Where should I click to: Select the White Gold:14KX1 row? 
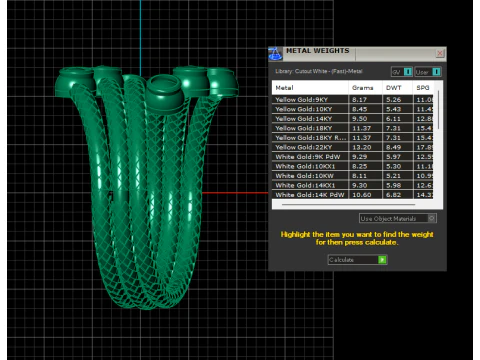click(x=353, y=185)
